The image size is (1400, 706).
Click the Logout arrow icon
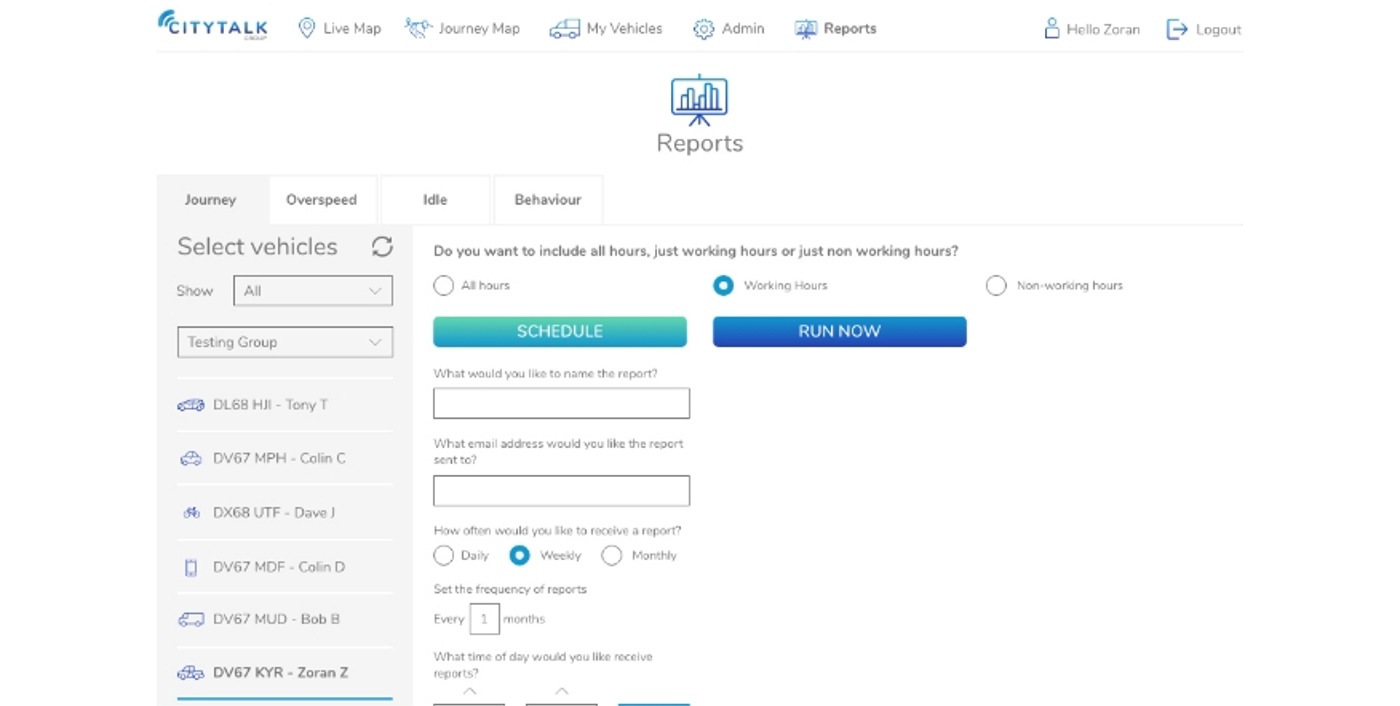[1177, 29]
